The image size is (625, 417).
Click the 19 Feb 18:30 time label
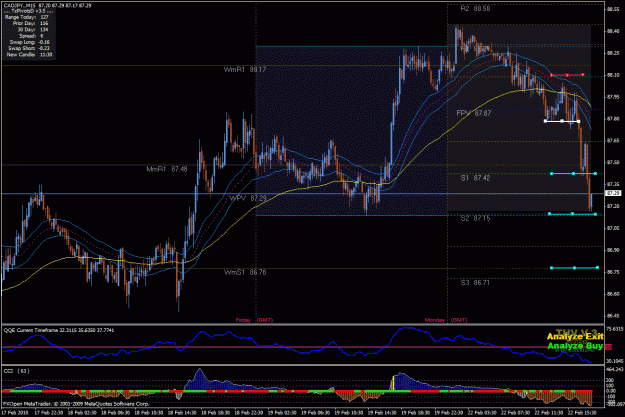pyautogui.click(x=415, y=413)
